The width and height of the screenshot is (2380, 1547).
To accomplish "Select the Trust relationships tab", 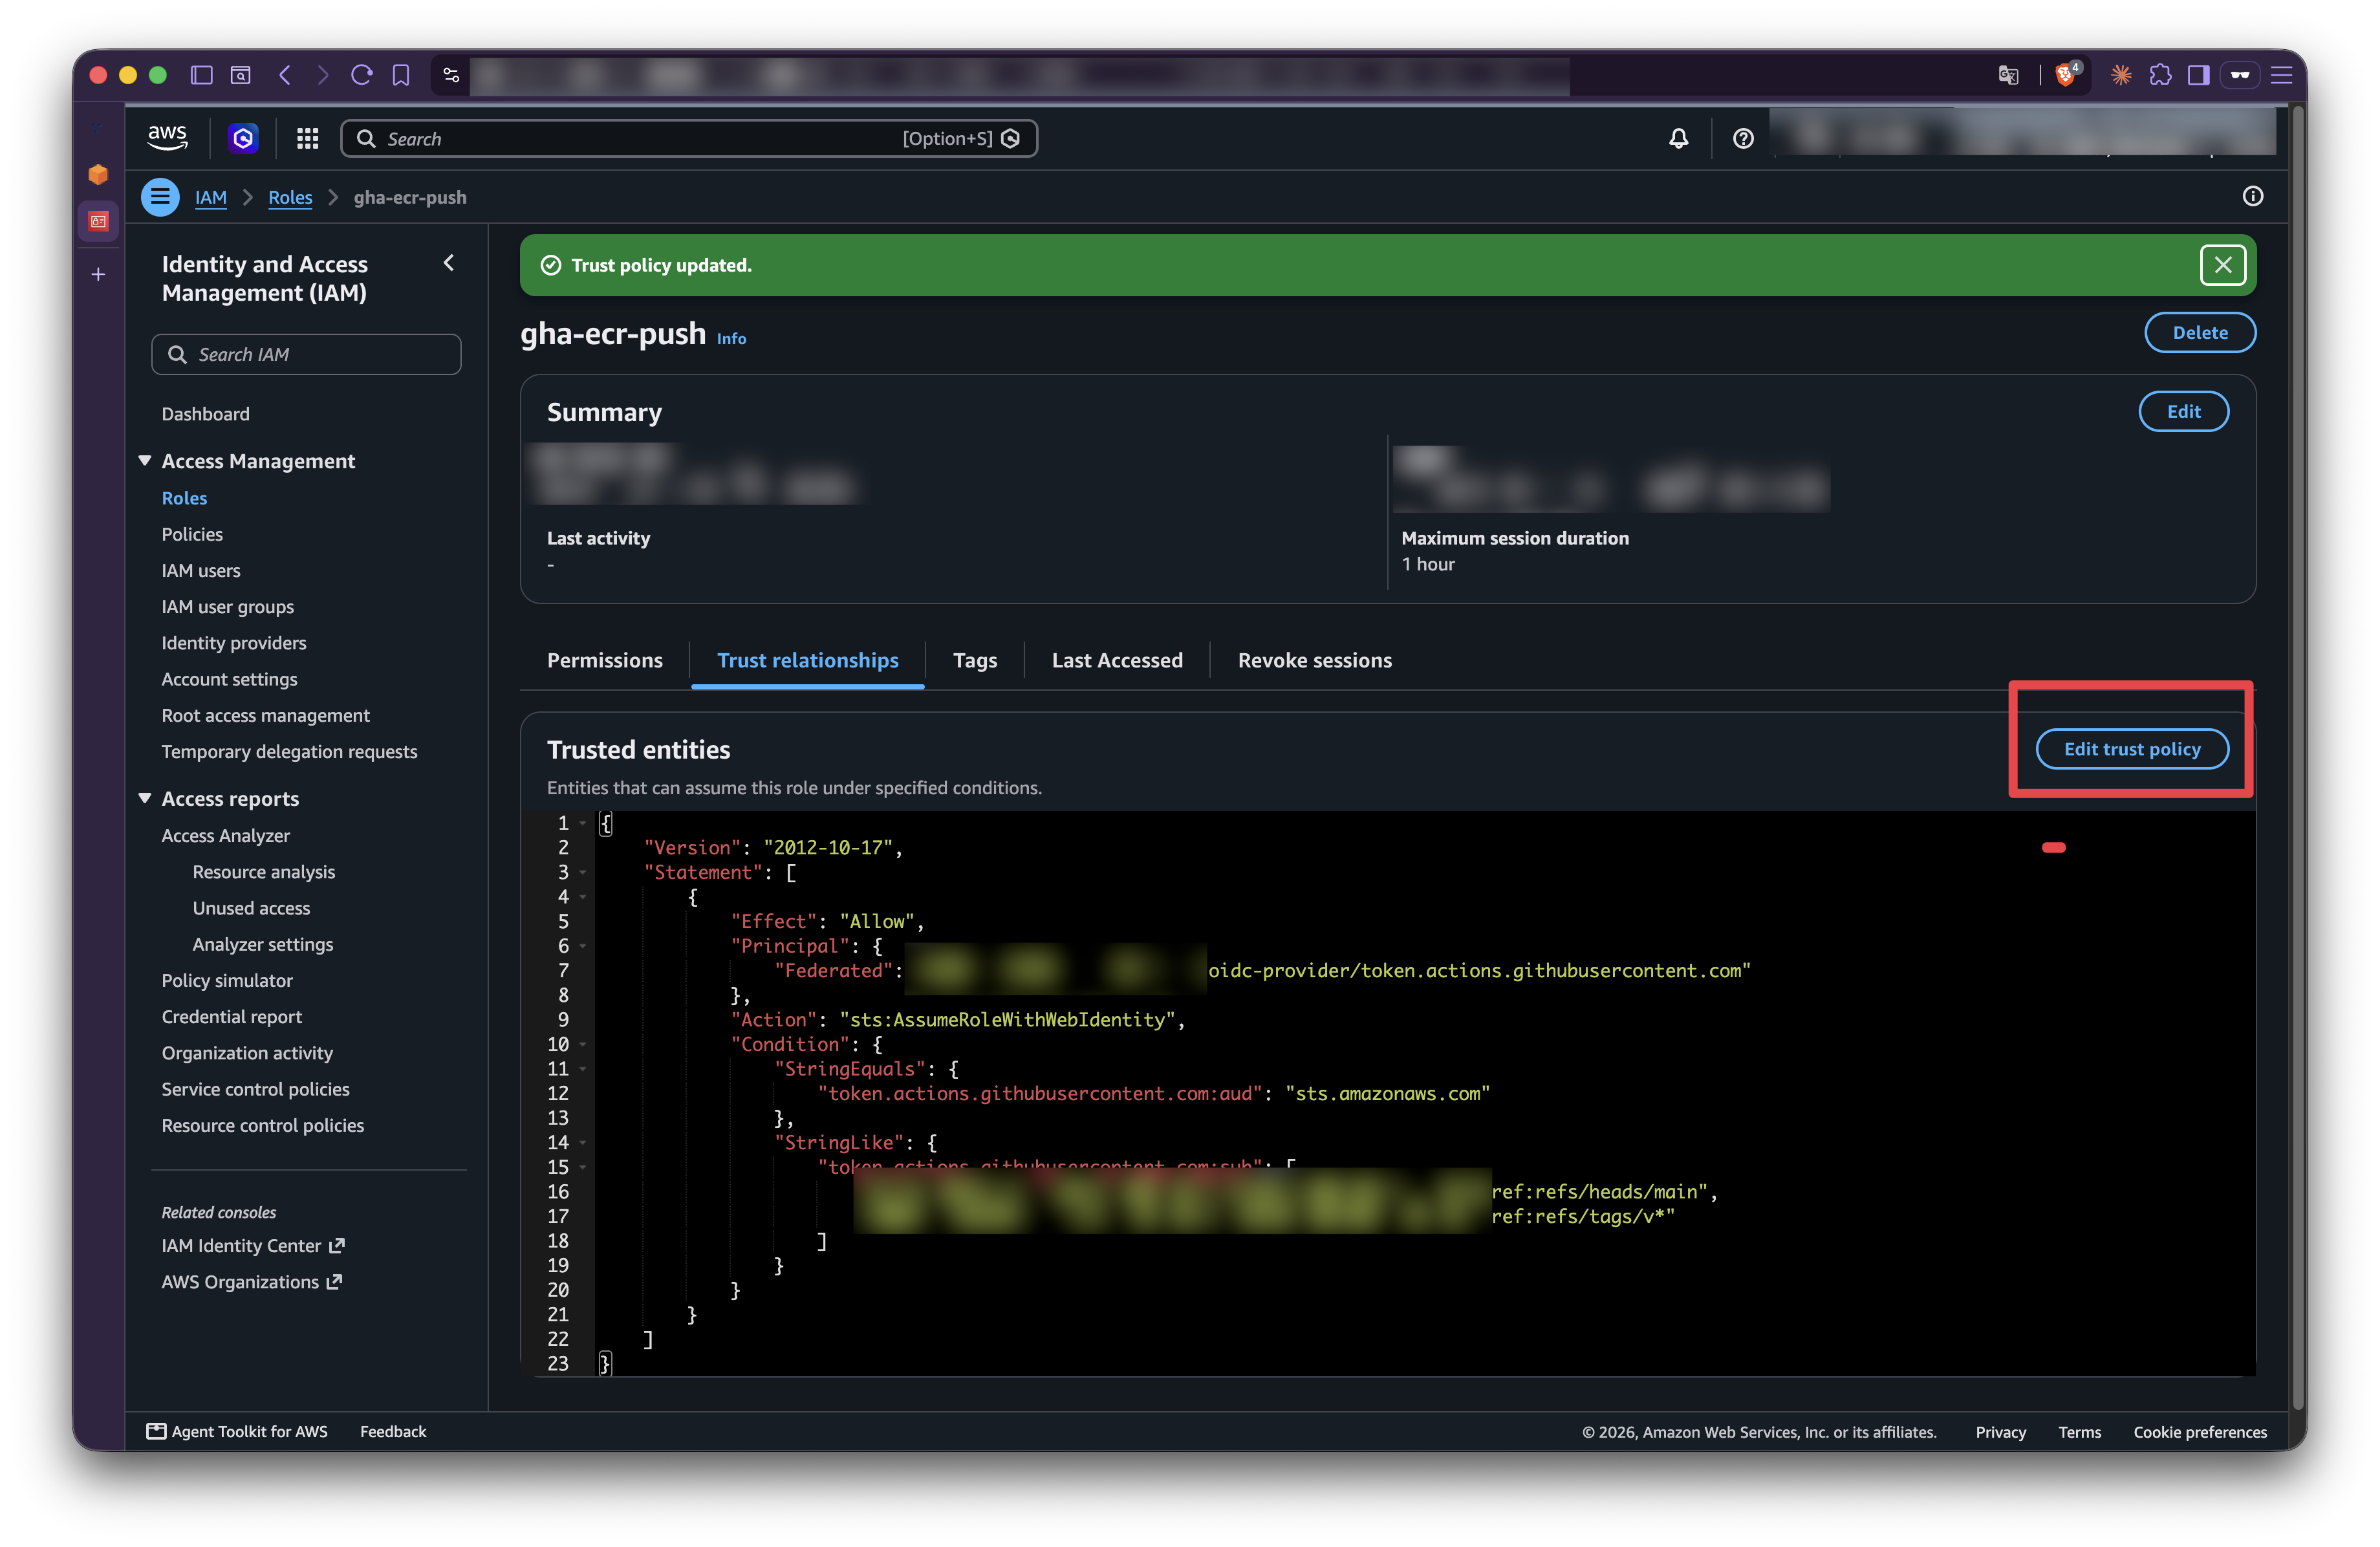I will pyautogui.click(x=808, y=660).
